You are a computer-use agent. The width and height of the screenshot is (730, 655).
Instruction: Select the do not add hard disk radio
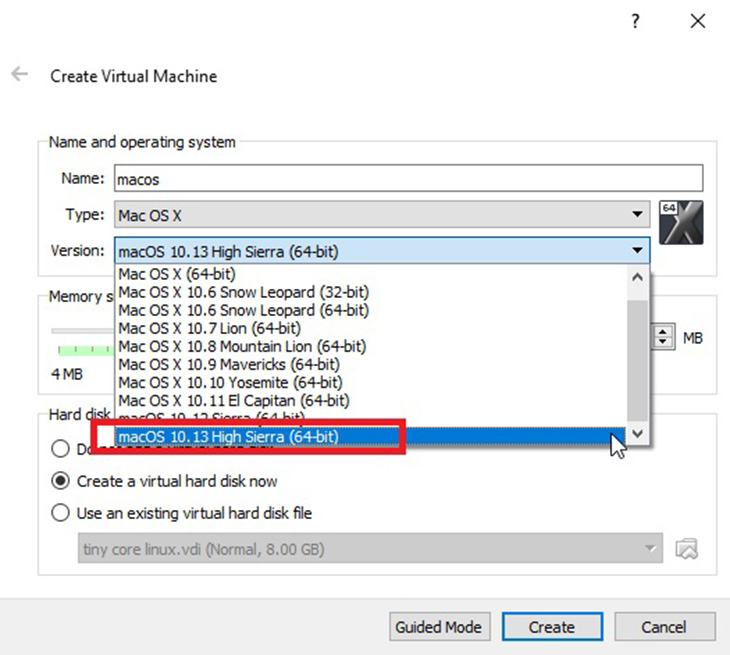pyautogui.click(x=61, y=449)
